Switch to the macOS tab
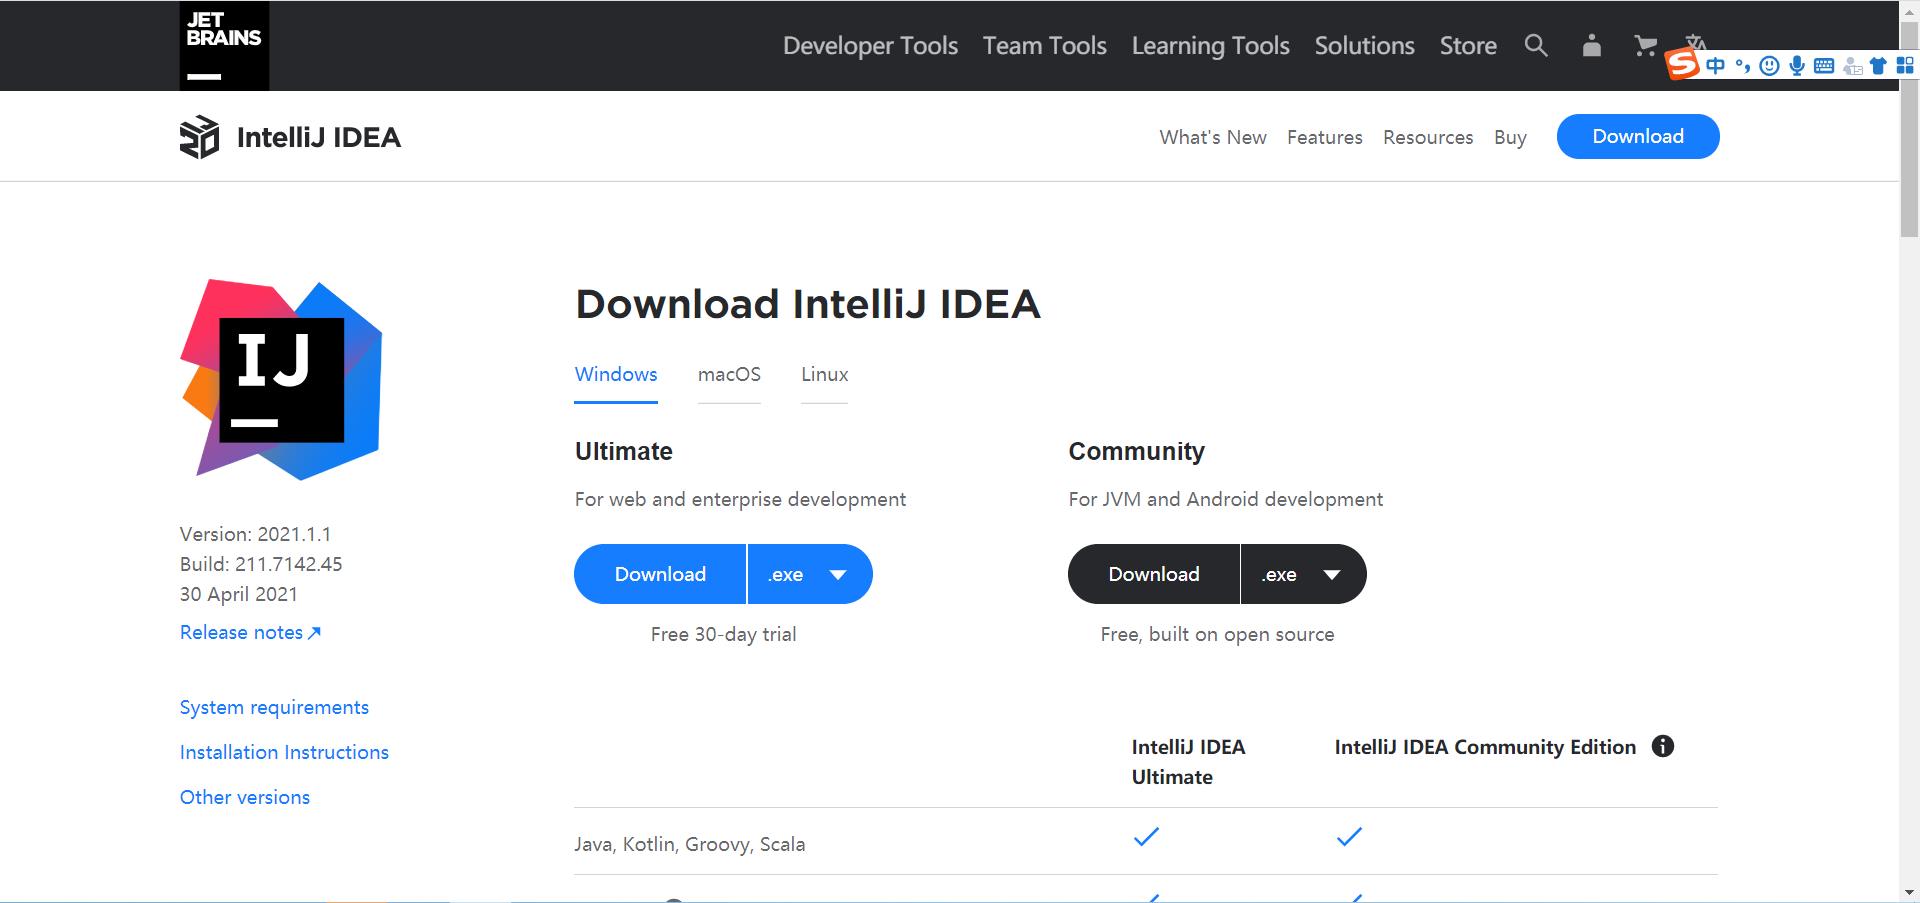1920x903 pixels. [729, 374]
